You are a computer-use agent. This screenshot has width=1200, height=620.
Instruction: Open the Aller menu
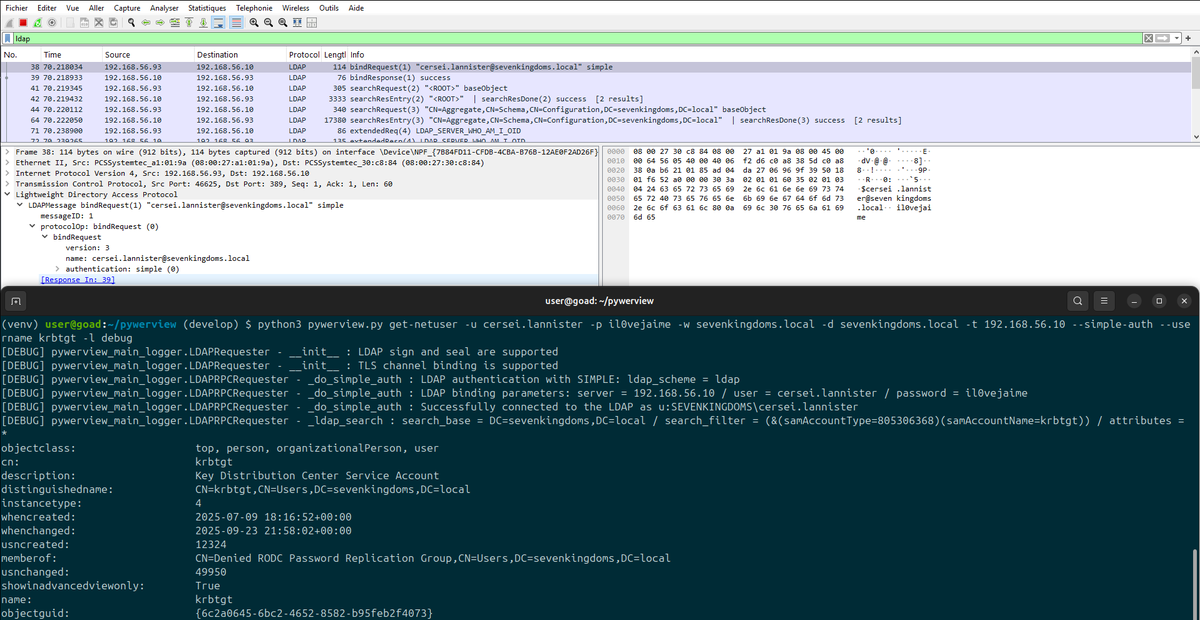click(x=96, y=7)
